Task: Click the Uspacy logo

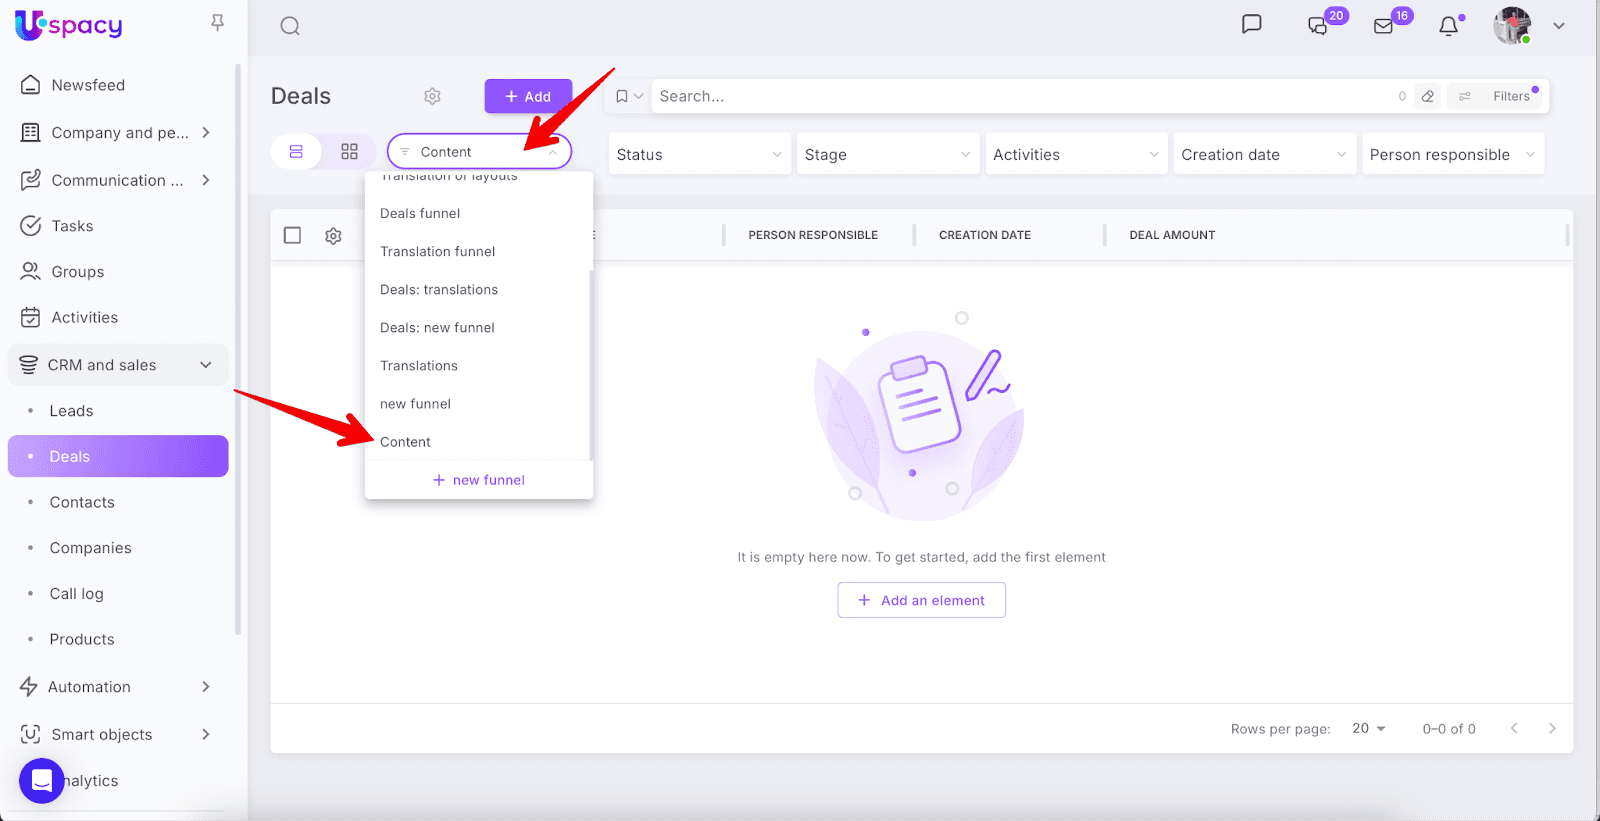Action: coord(69,25)
